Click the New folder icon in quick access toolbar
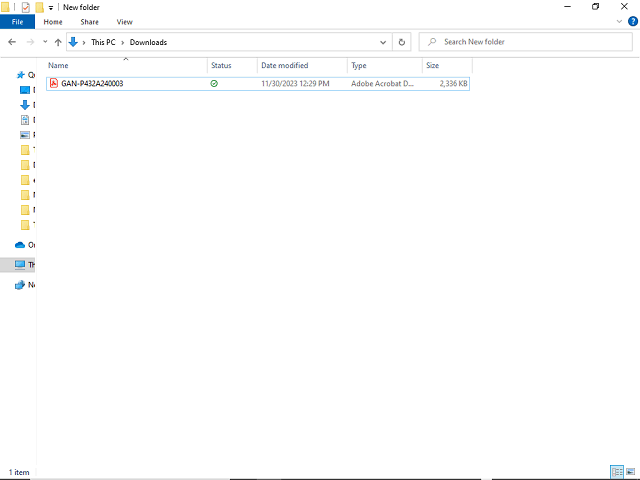Viewport: 640px width, 480px height. click(40, 7)
